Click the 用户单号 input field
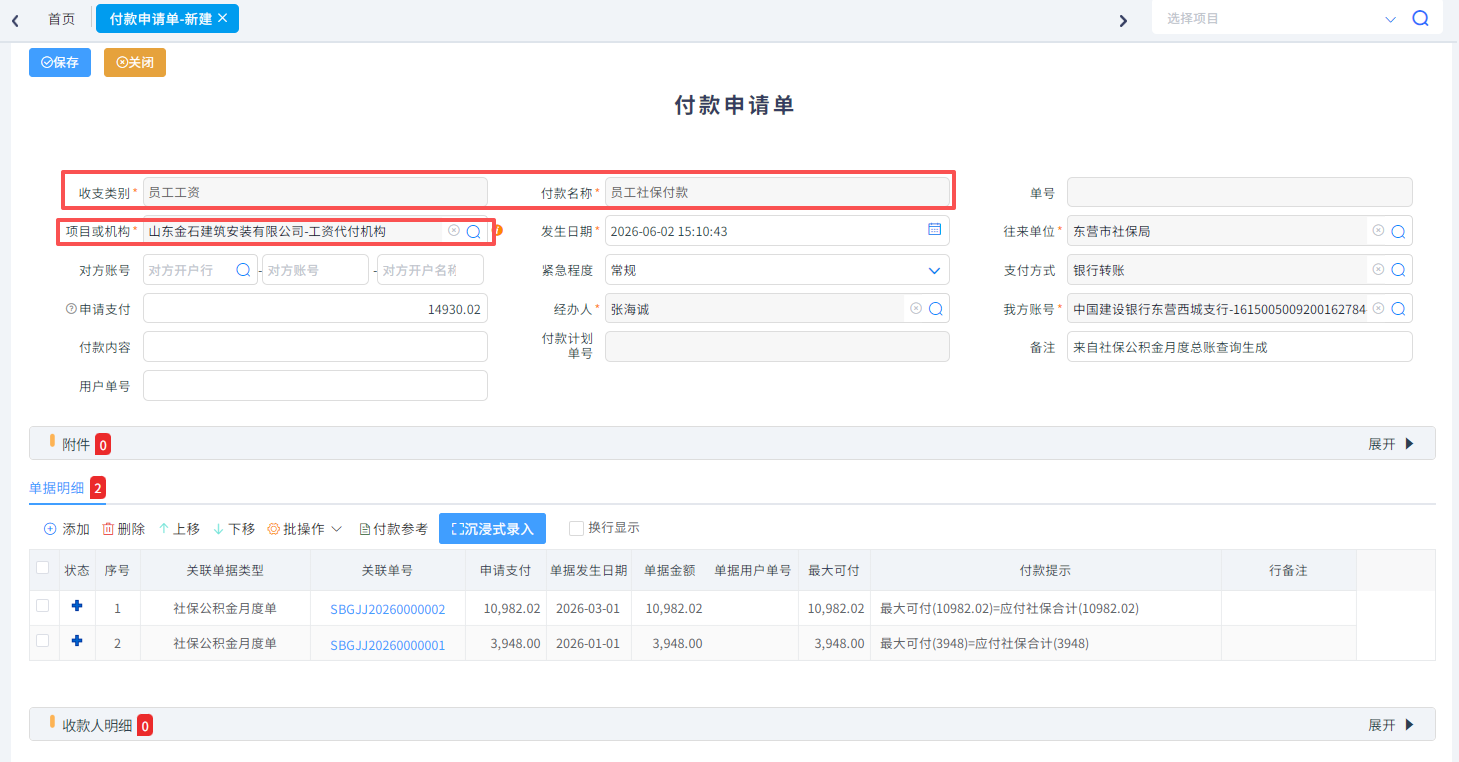This screenshot has width=1459, height=762. click(x=315, y=386)
